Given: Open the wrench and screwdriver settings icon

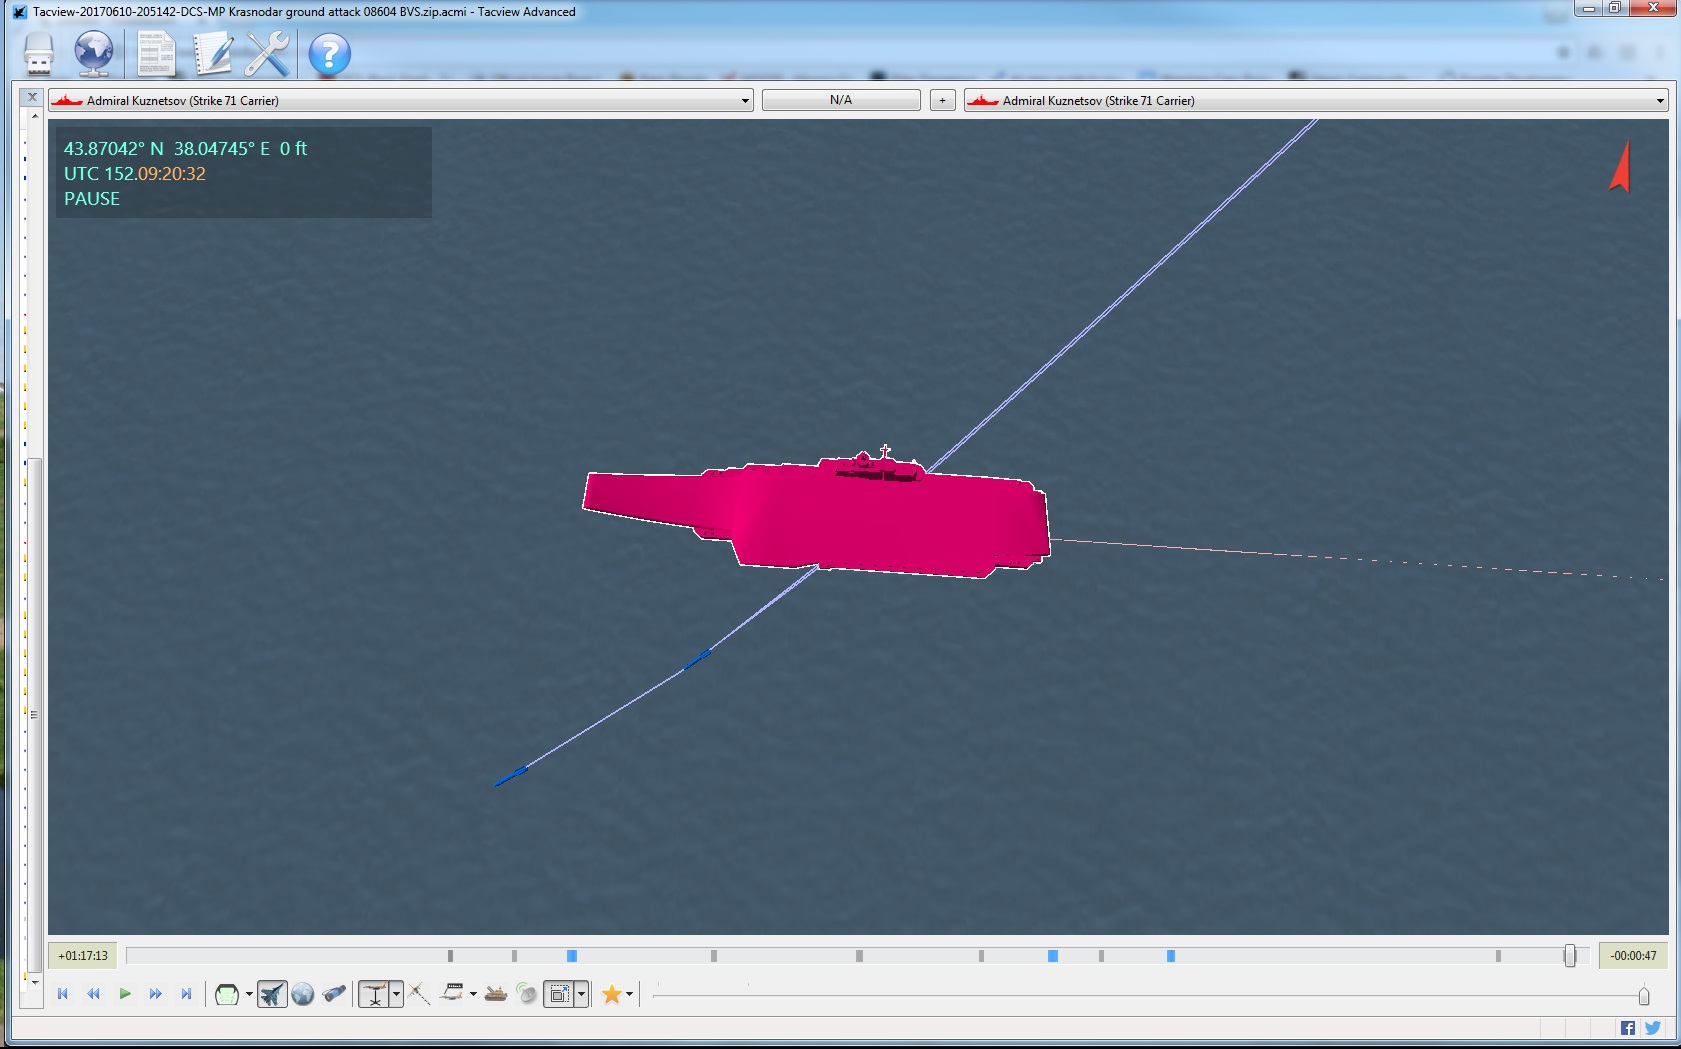Looking at the screenshot, I should (x=267, y=53).
